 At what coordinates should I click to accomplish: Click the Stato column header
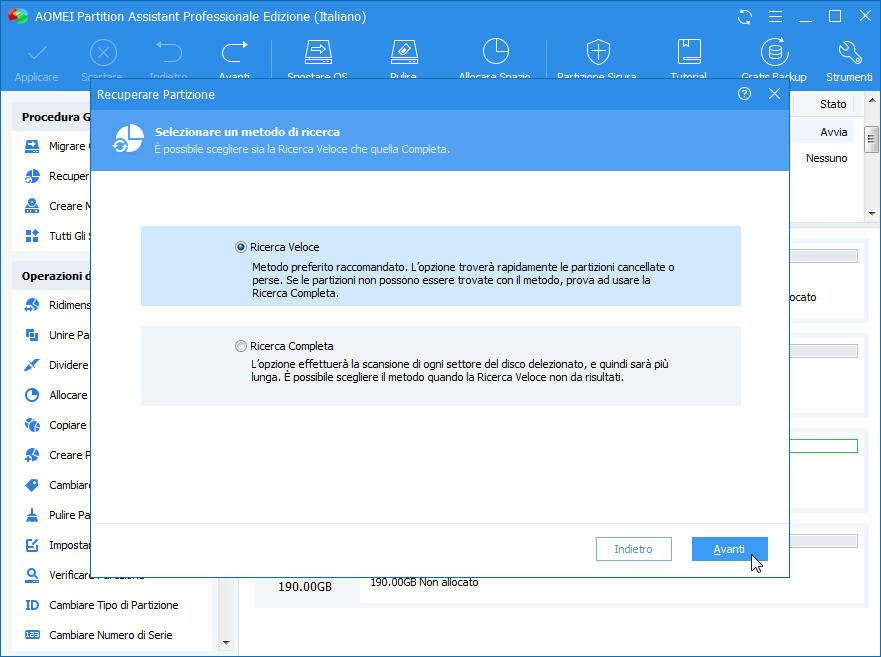(833, 104)
